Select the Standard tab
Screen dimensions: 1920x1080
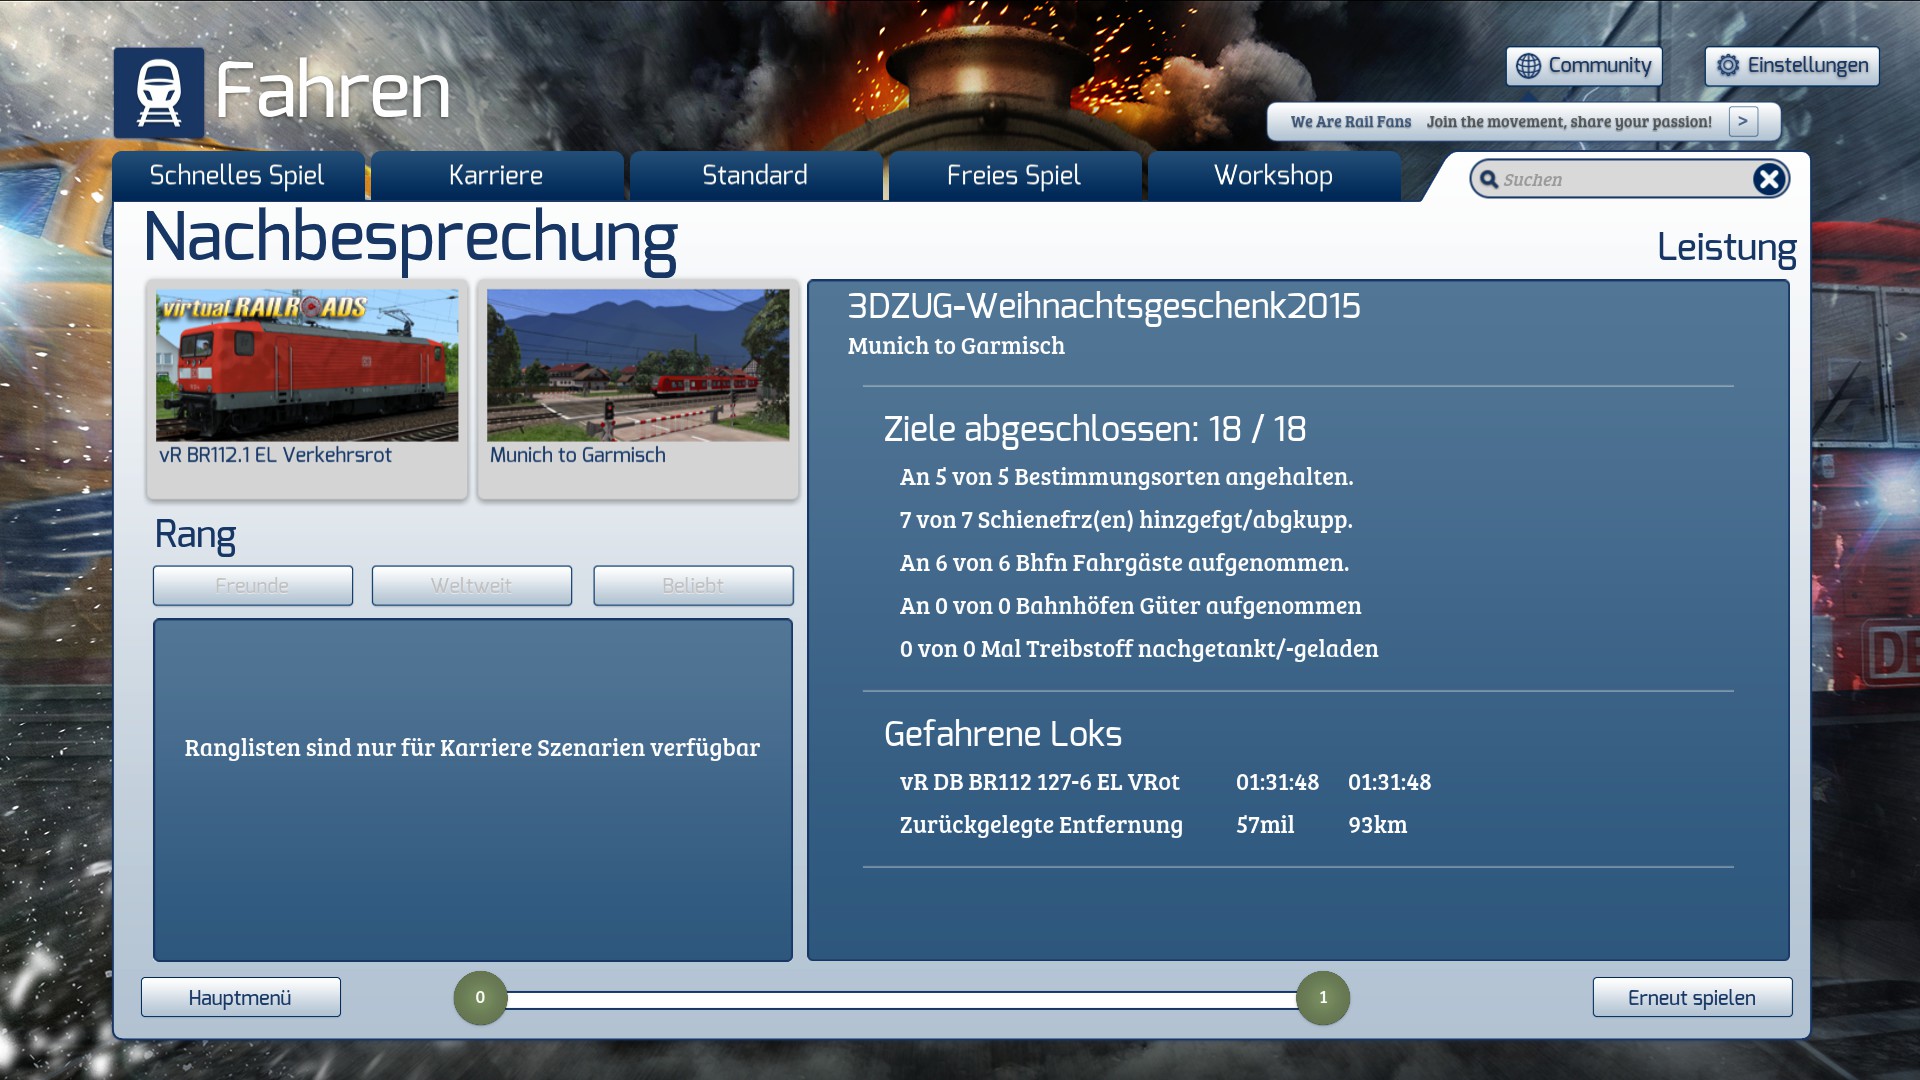click(x=755, y=176)
